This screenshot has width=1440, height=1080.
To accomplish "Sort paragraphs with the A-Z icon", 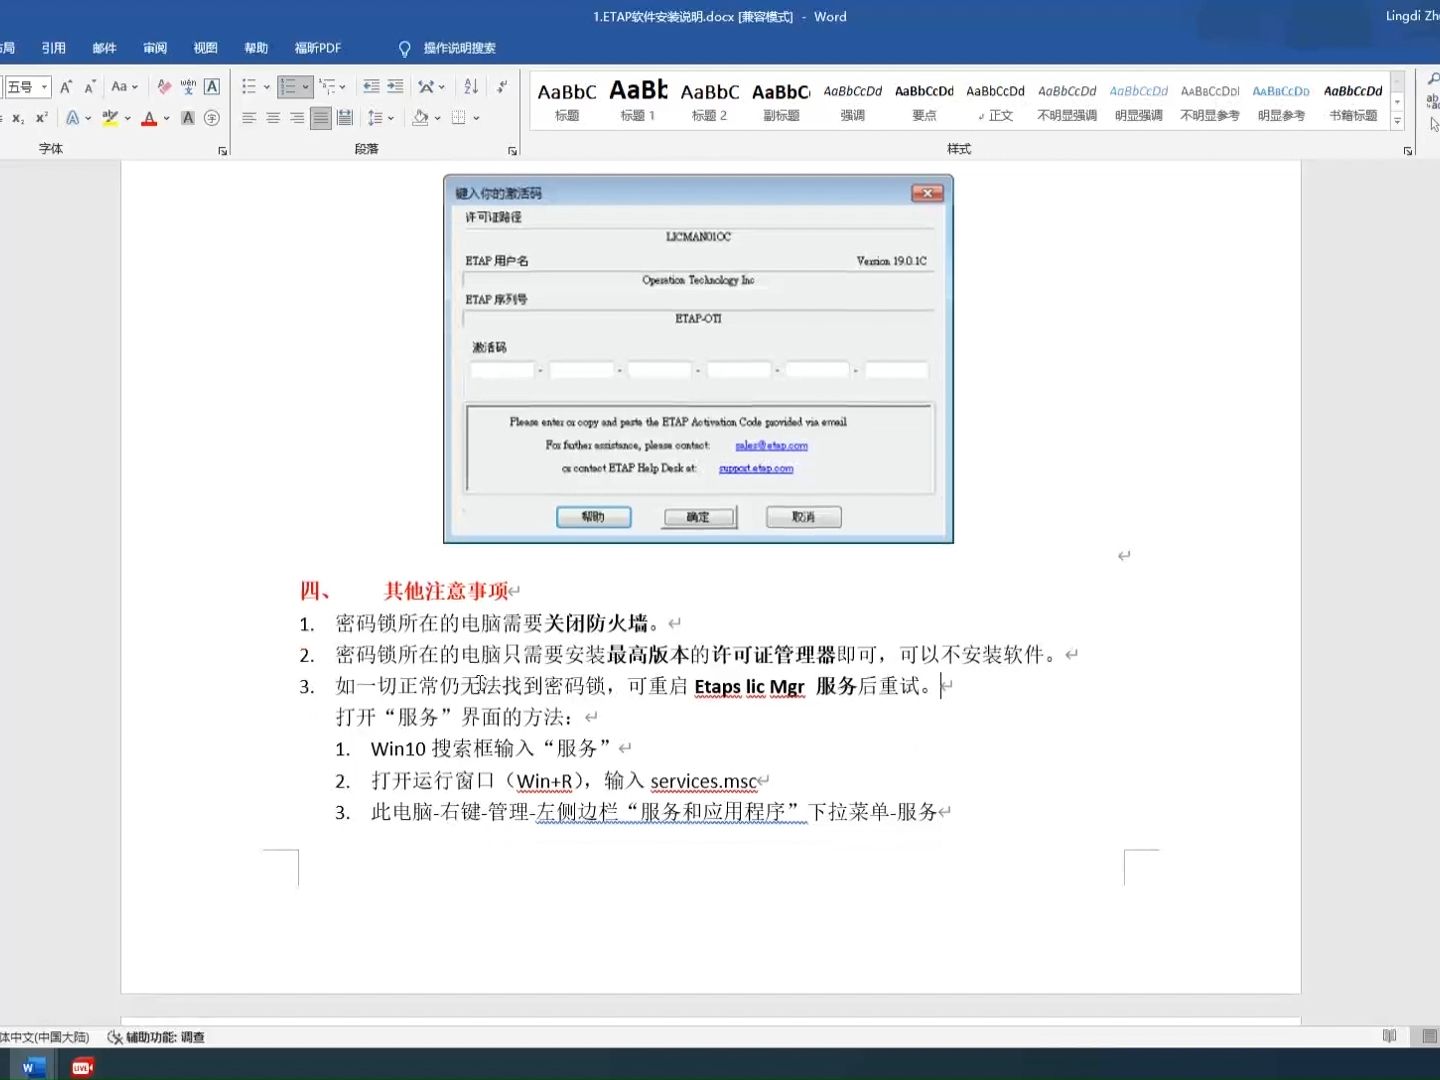I will pos(471,87).
